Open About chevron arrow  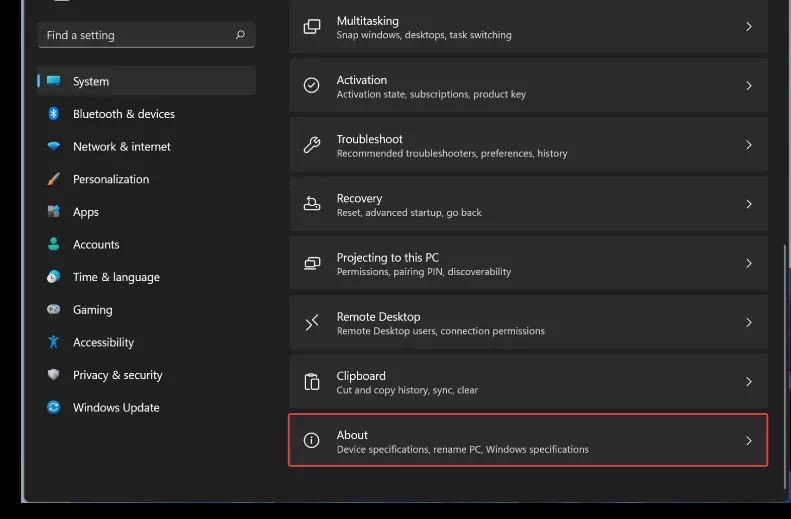pos(749,441)
